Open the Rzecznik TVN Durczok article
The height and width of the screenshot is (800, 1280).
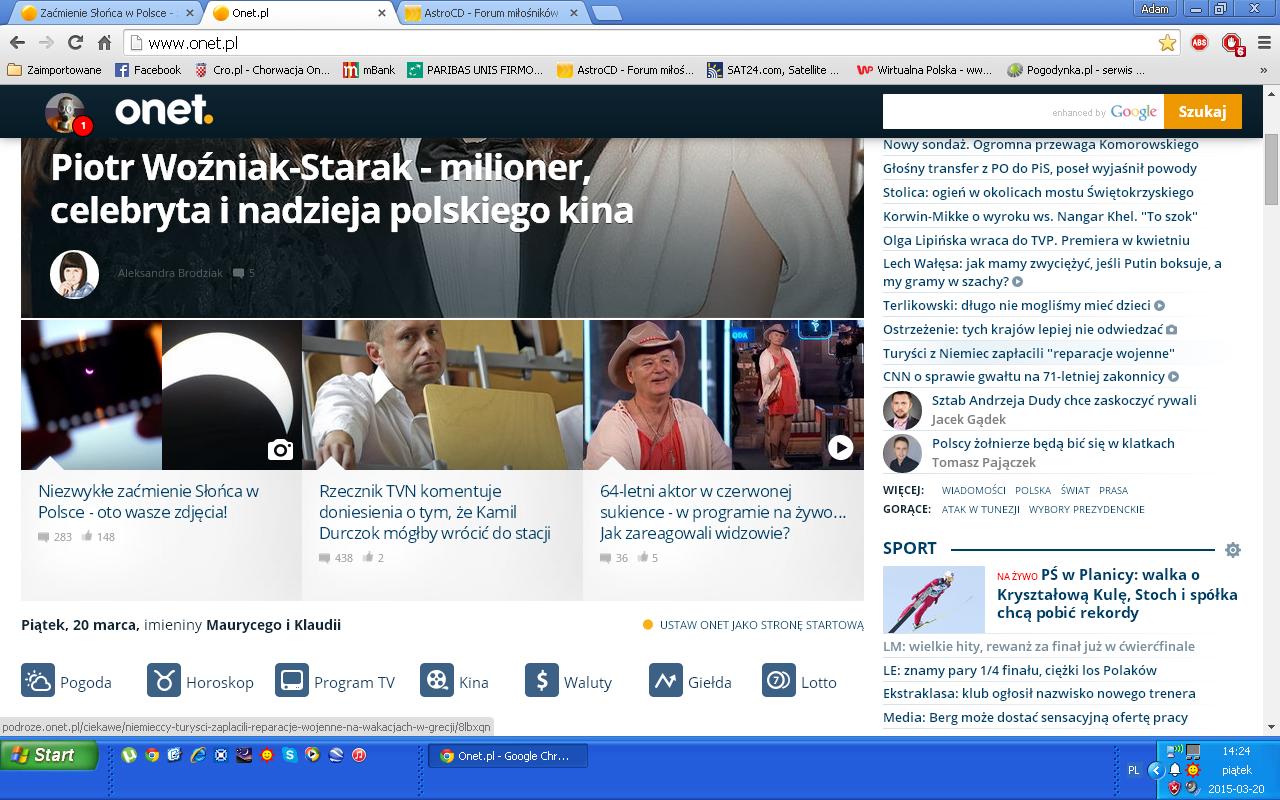(435, 512)
